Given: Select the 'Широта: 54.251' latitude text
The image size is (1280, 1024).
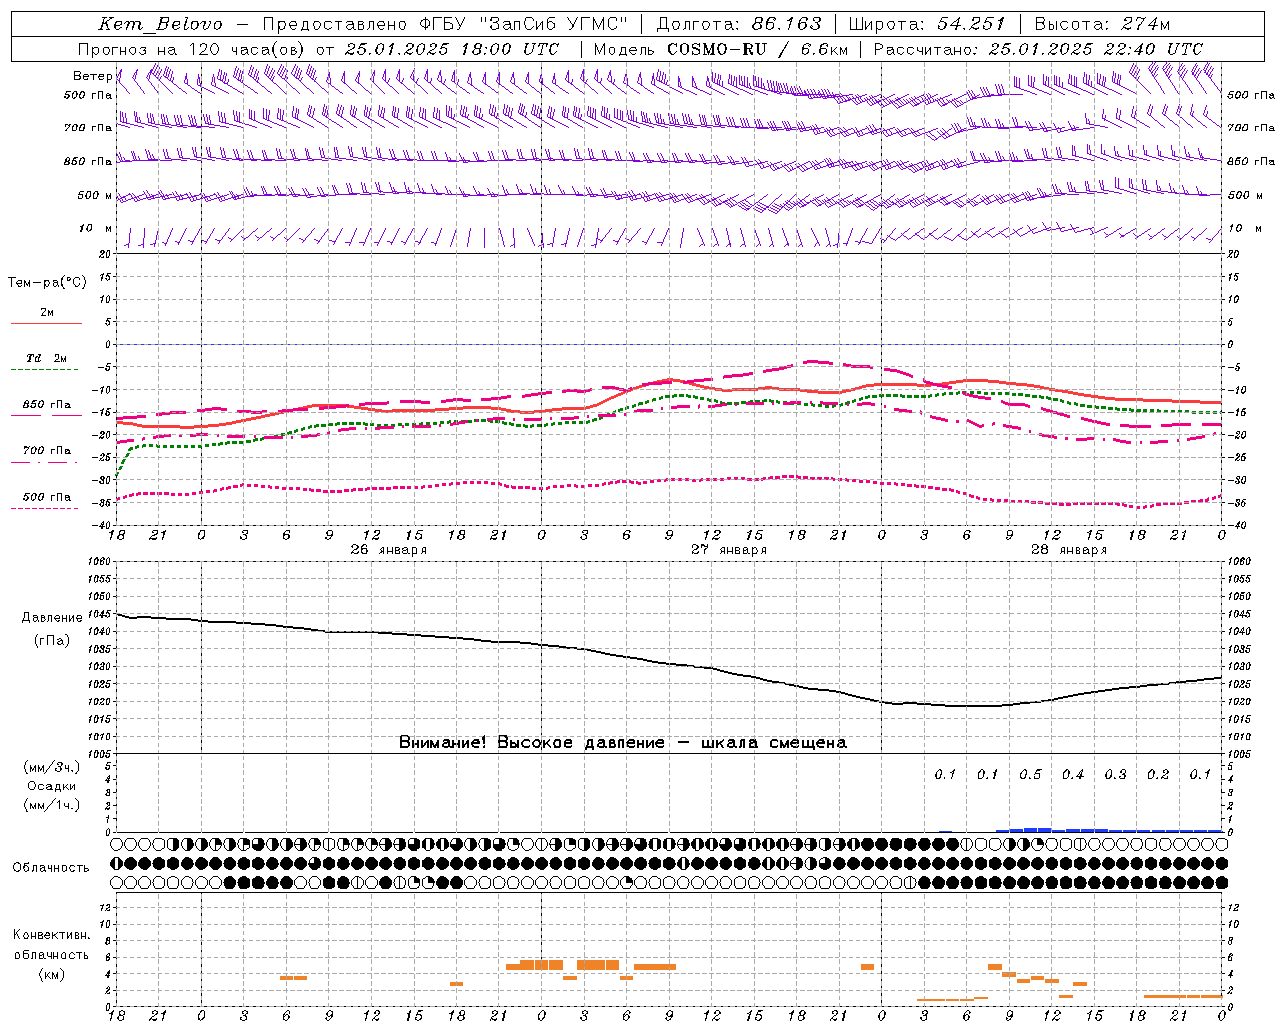Looking at the screenshot, I should click(x=926, y=24).
